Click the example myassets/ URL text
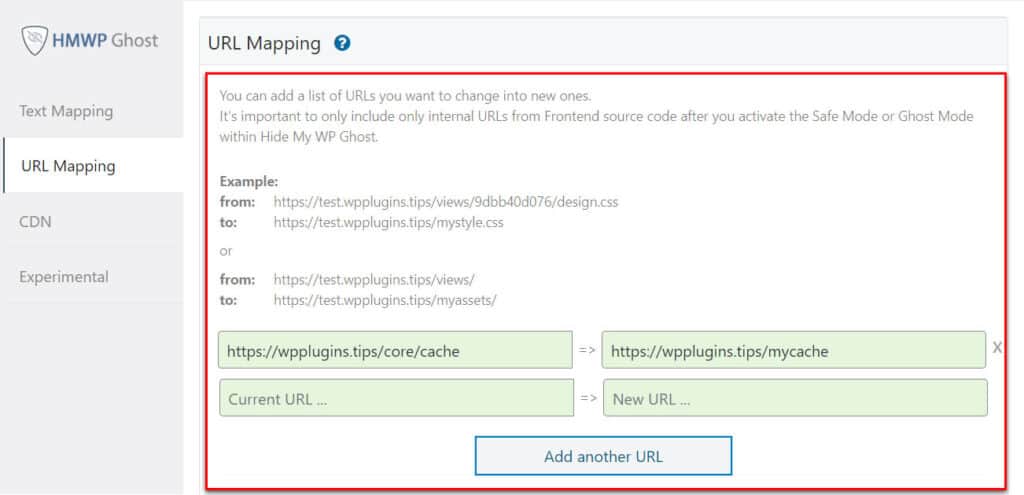This screenshot has height=495, width=1024. [385, 299]
